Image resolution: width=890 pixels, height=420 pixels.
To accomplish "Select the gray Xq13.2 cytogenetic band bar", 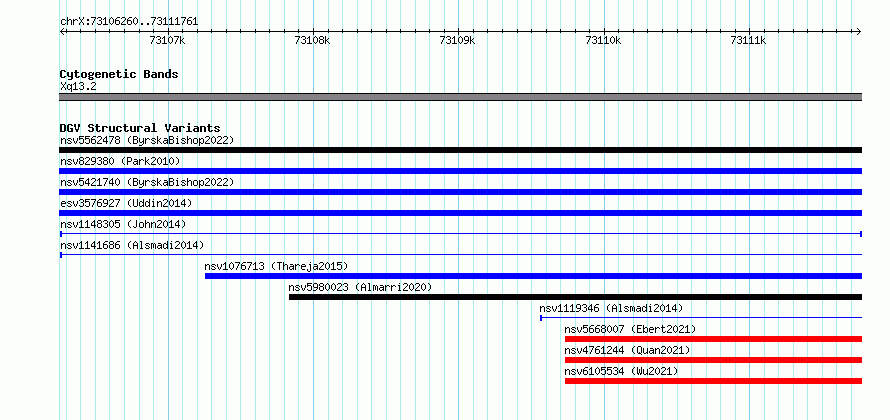I will (x=460, y=97).
